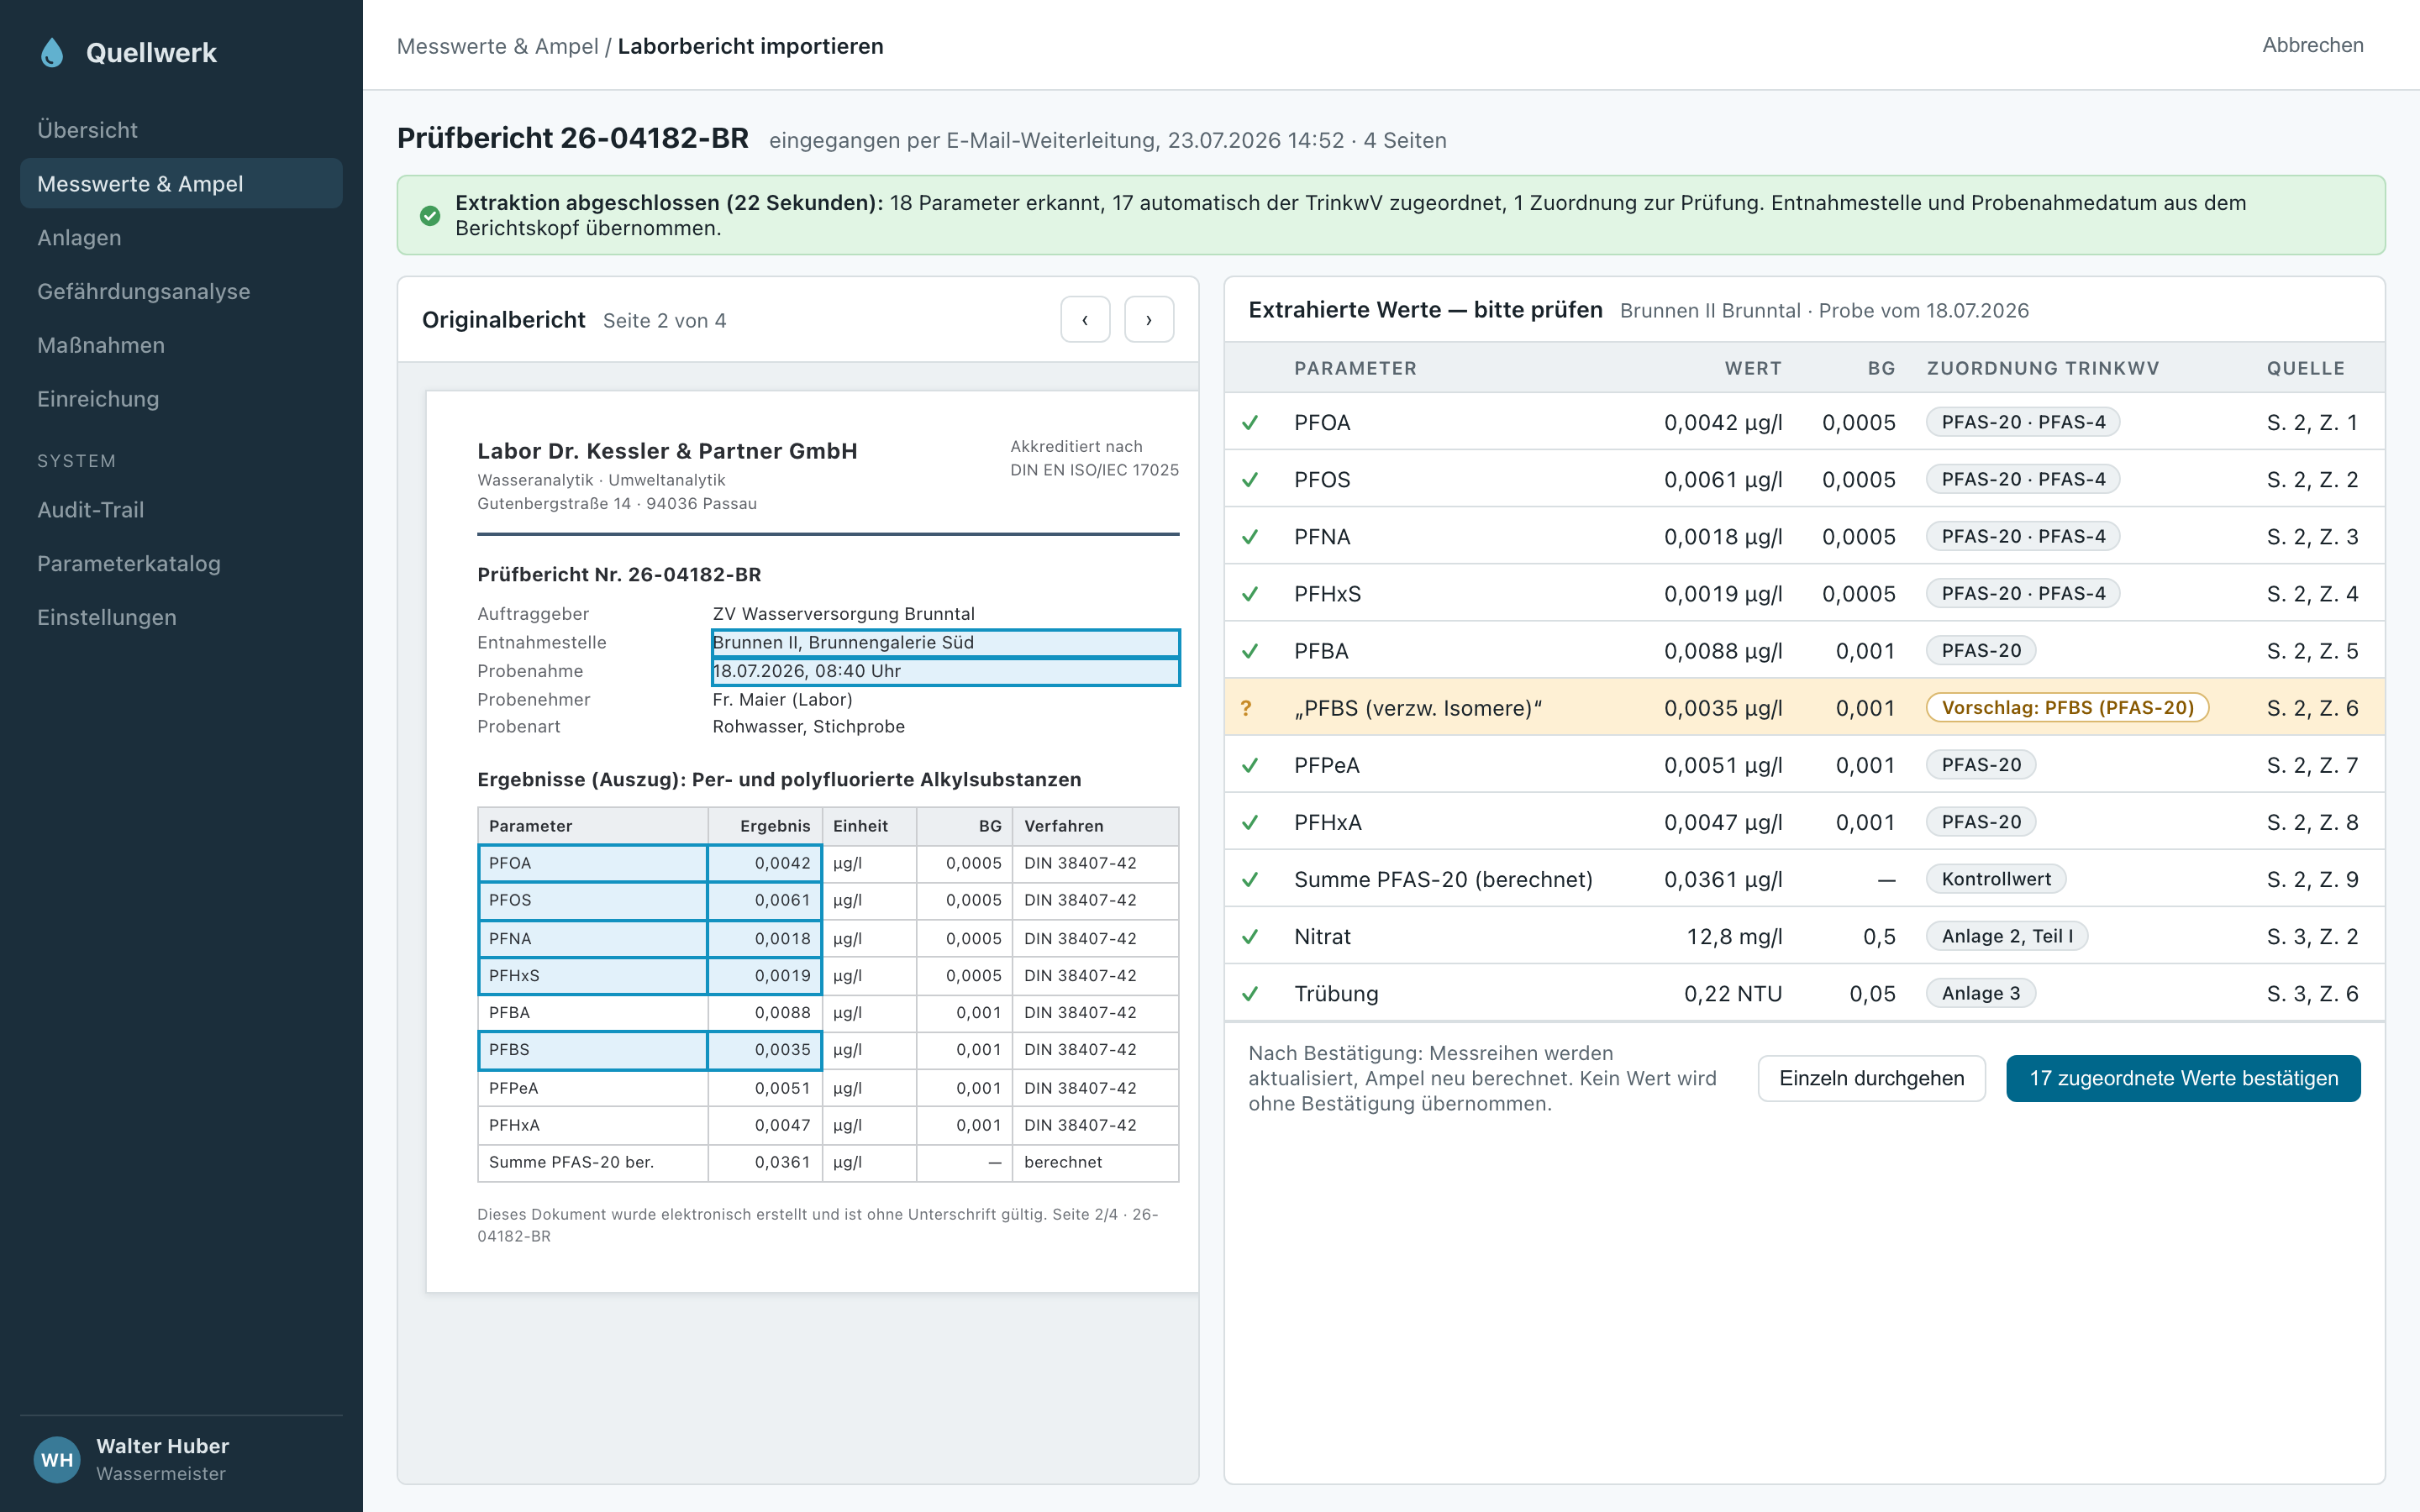Viewport: 2420px width, 1512px height.
Task: Click the green checkmark beside PFOA
Action: click(1250, 423)
